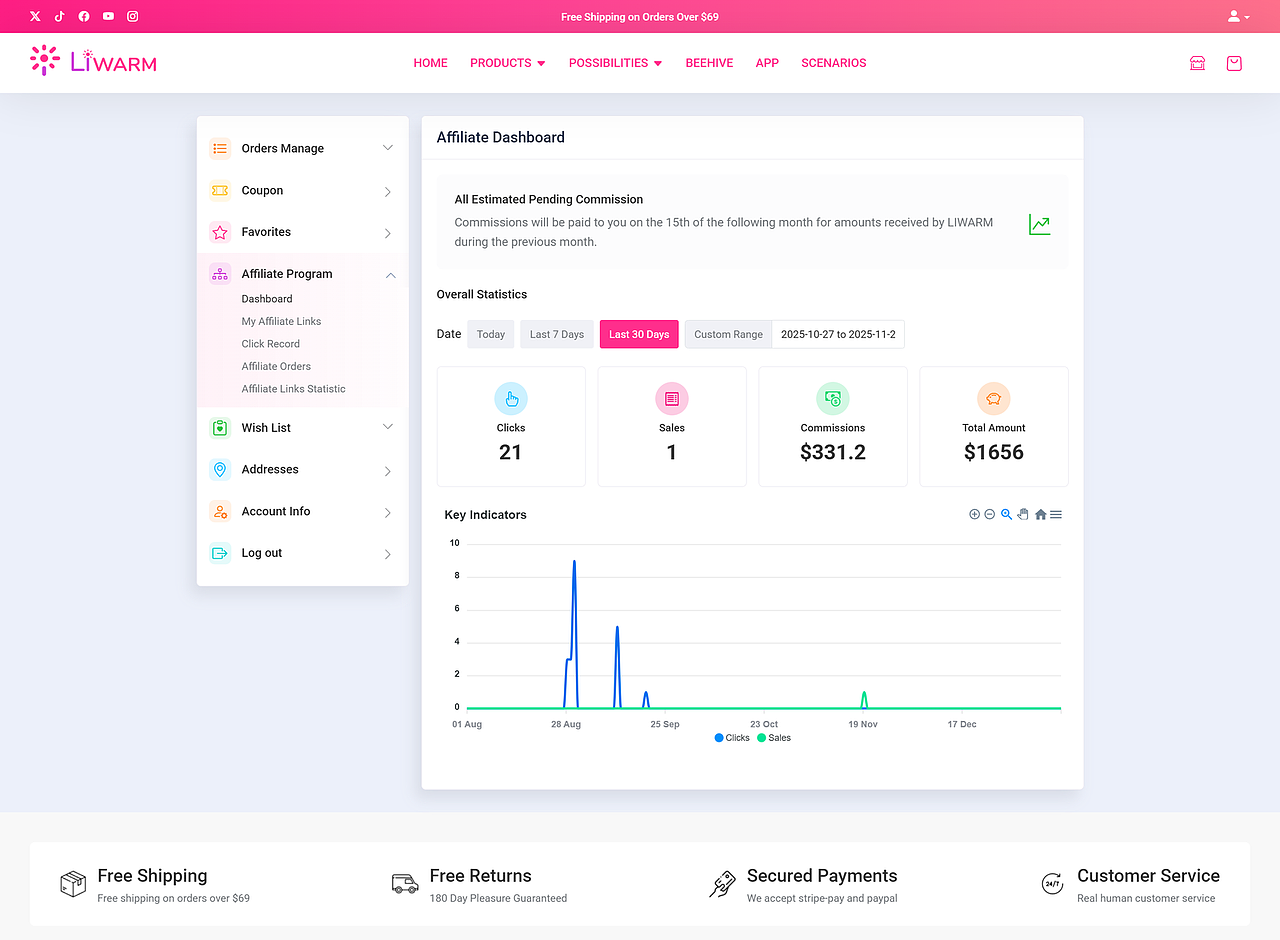Select the chart selection zoom tool
The height and width of the screenshot is (940, 1280).
[x=1007, y=514]
